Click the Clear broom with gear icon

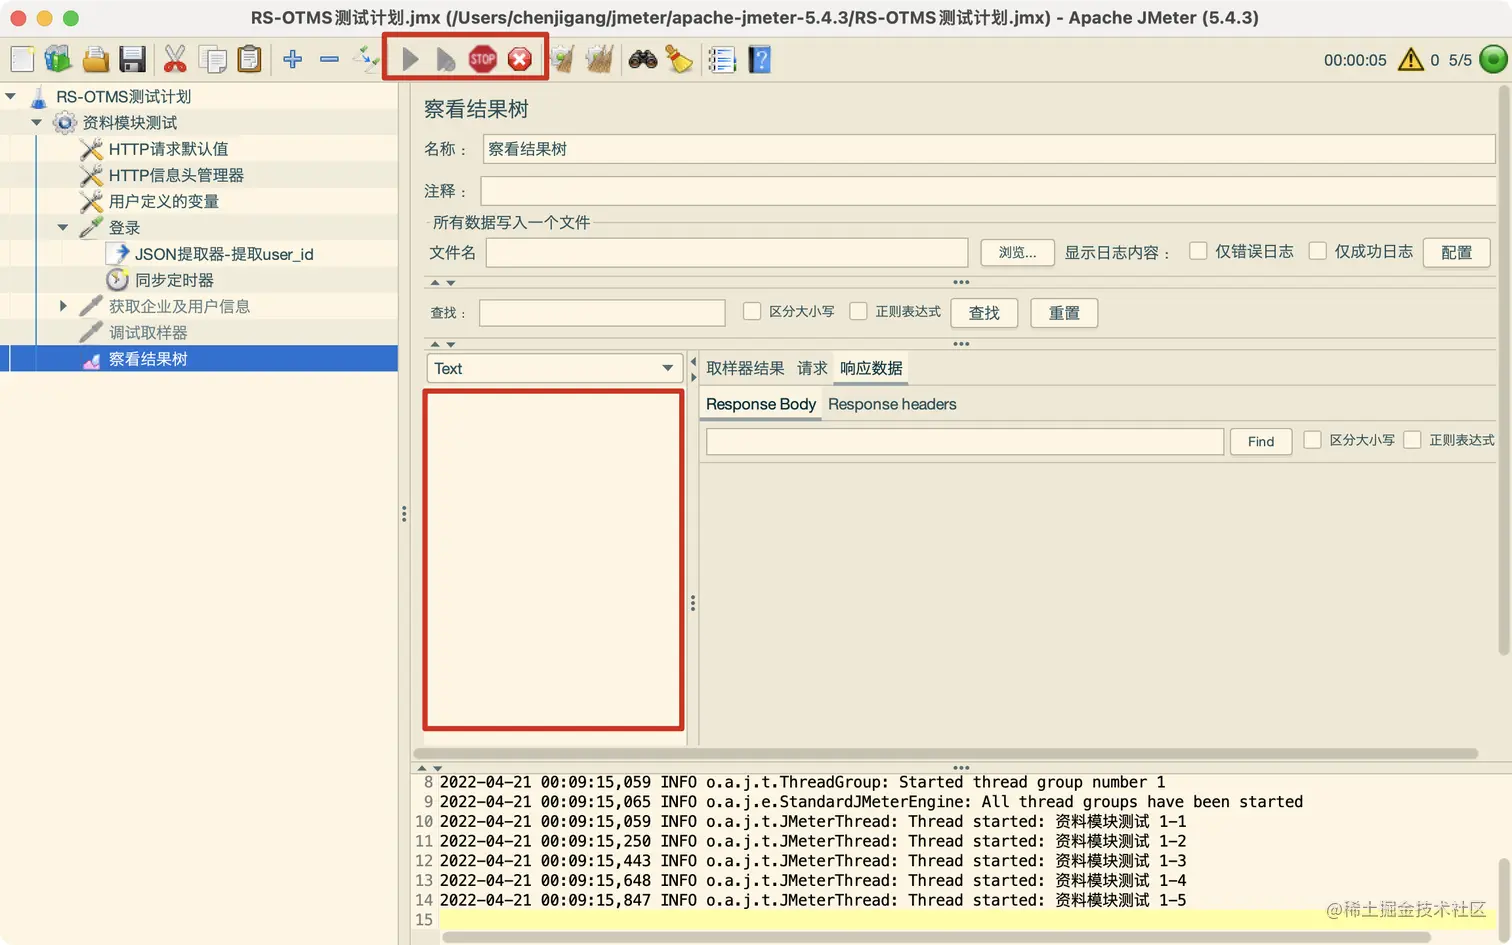click(563, 59)
